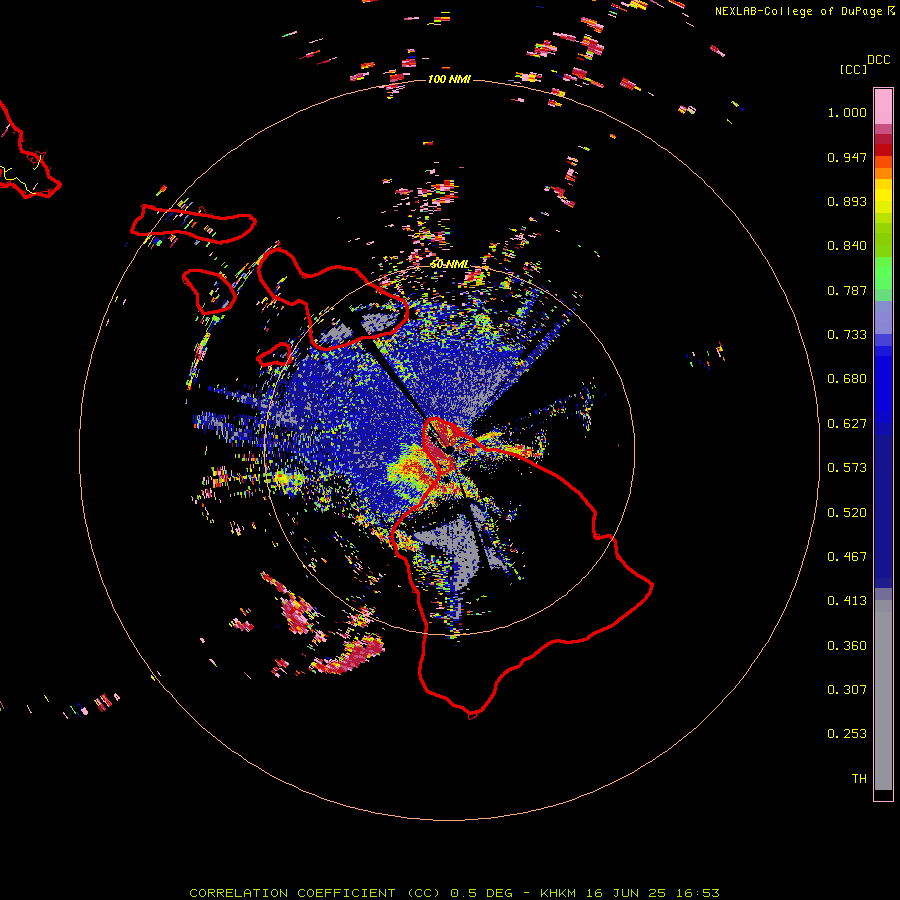Screen dimensions: 900x900
Task: Click the 0.253 legend value
Action: pos(847,734)
